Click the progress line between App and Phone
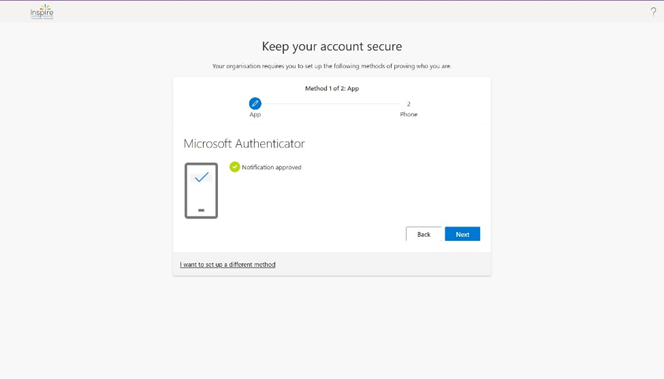Viewport: 664px width, 379px height. coord(332,104)
